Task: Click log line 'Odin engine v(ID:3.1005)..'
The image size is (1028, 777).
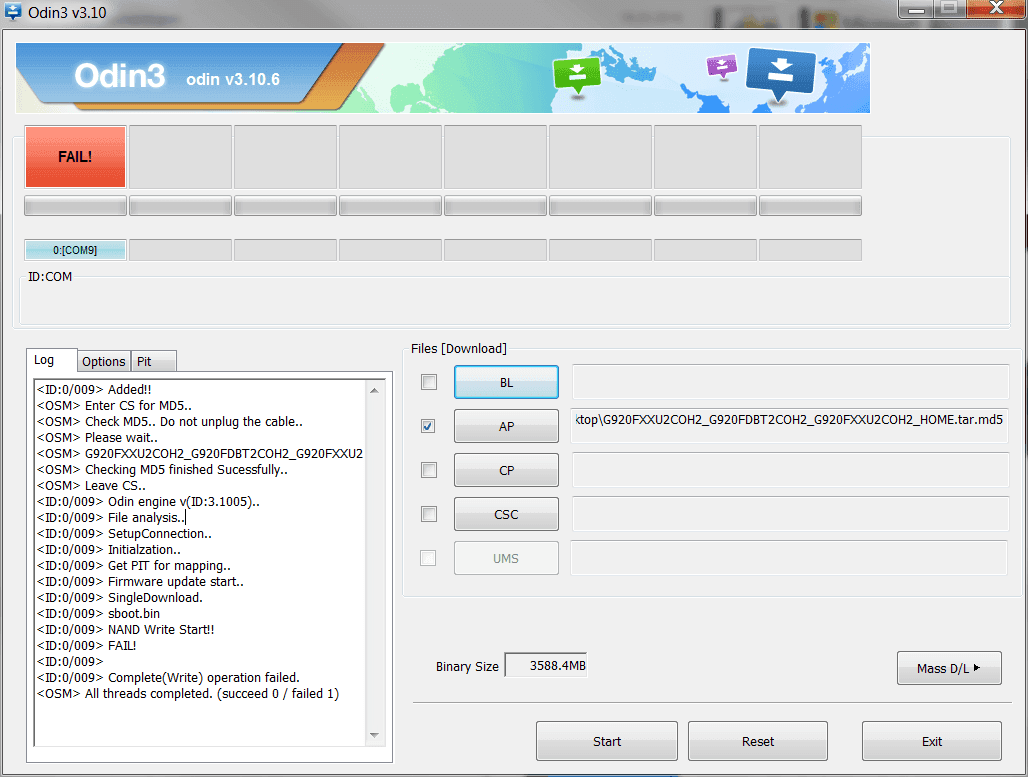Action: pos(148,502)
